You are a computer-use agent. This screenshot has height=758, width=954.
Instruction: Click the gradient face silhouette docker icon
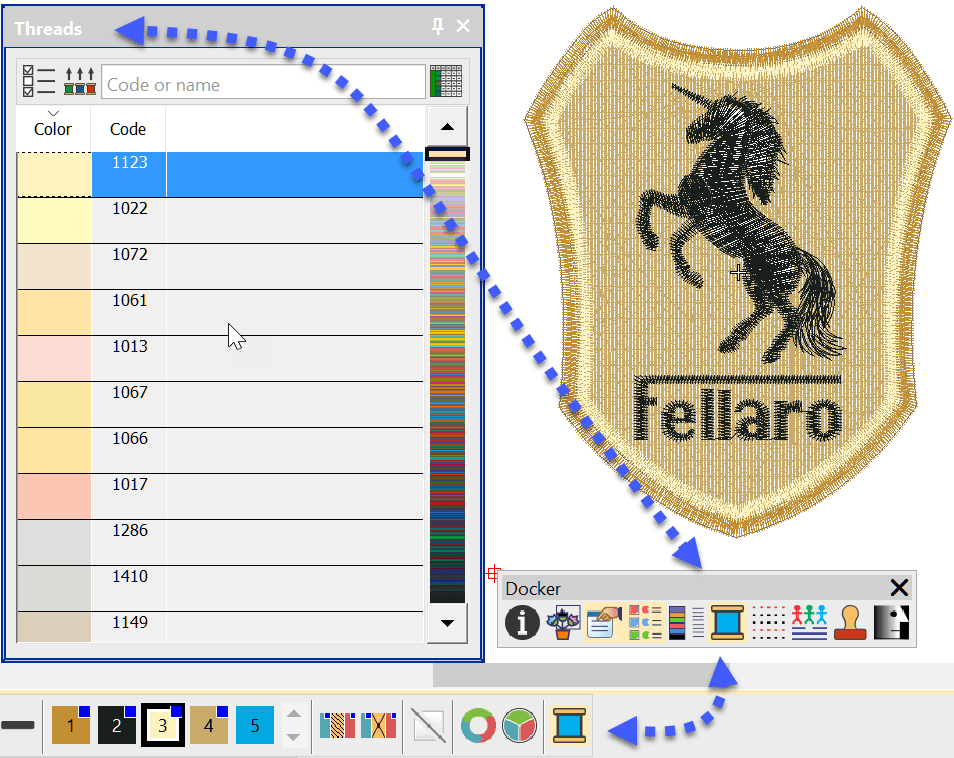[x=892, y=622]
